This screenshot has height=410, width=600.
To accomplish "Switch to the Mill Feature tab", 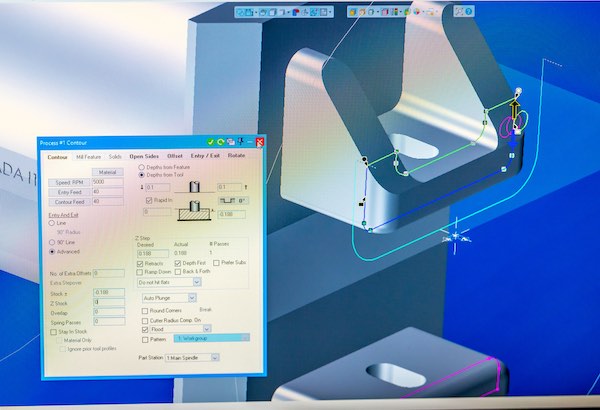I will click(89, 156).
